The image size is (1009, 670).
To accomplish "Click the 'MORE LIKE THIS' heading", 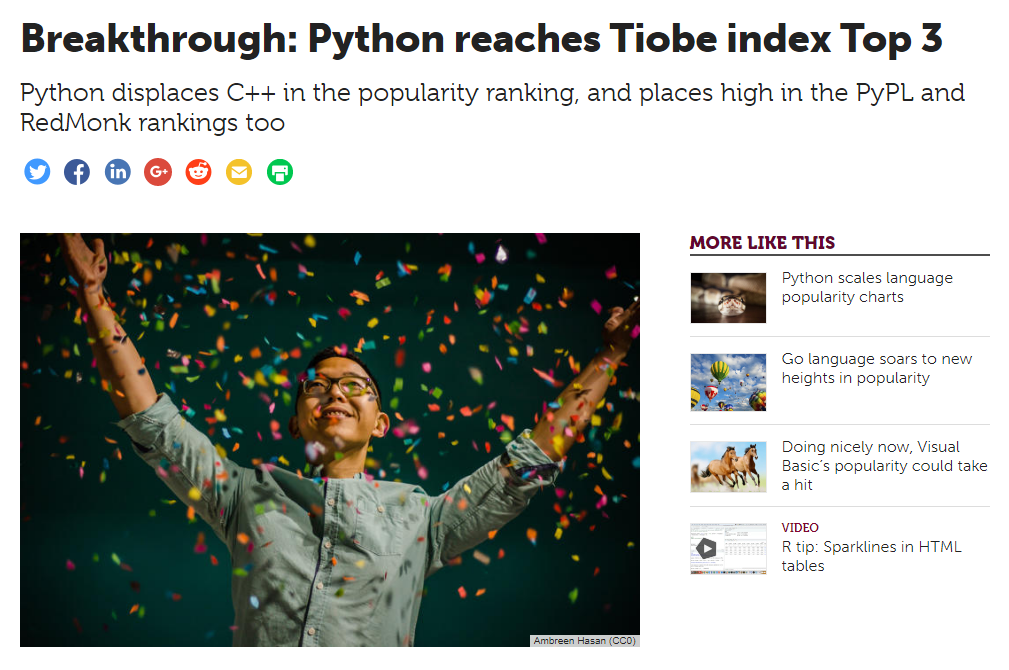I will 762,242.
